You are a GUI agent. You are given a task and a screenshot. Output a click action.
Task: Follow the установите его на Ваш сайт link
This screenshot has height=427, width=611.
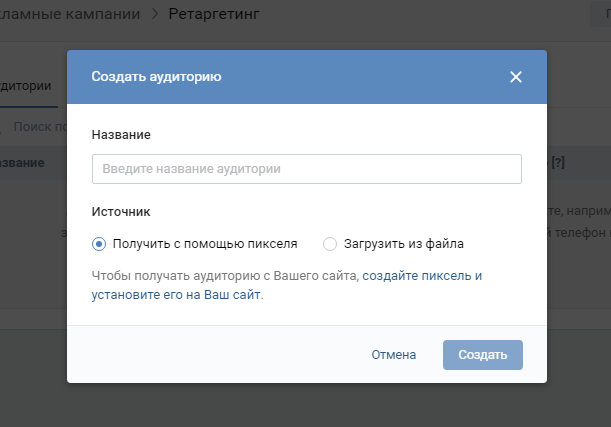tap(175, 295)
